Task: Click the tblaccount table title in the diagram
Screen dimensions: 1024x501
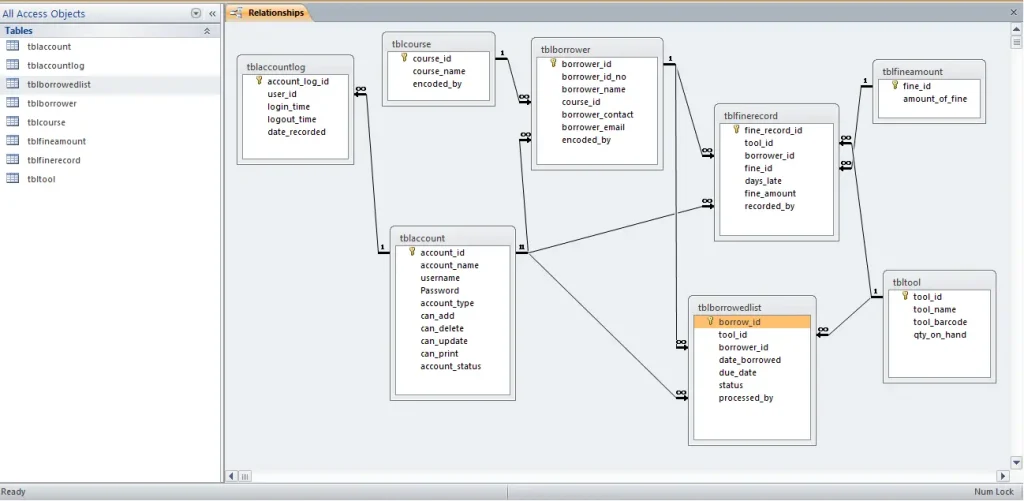Action: coord(422,239)
